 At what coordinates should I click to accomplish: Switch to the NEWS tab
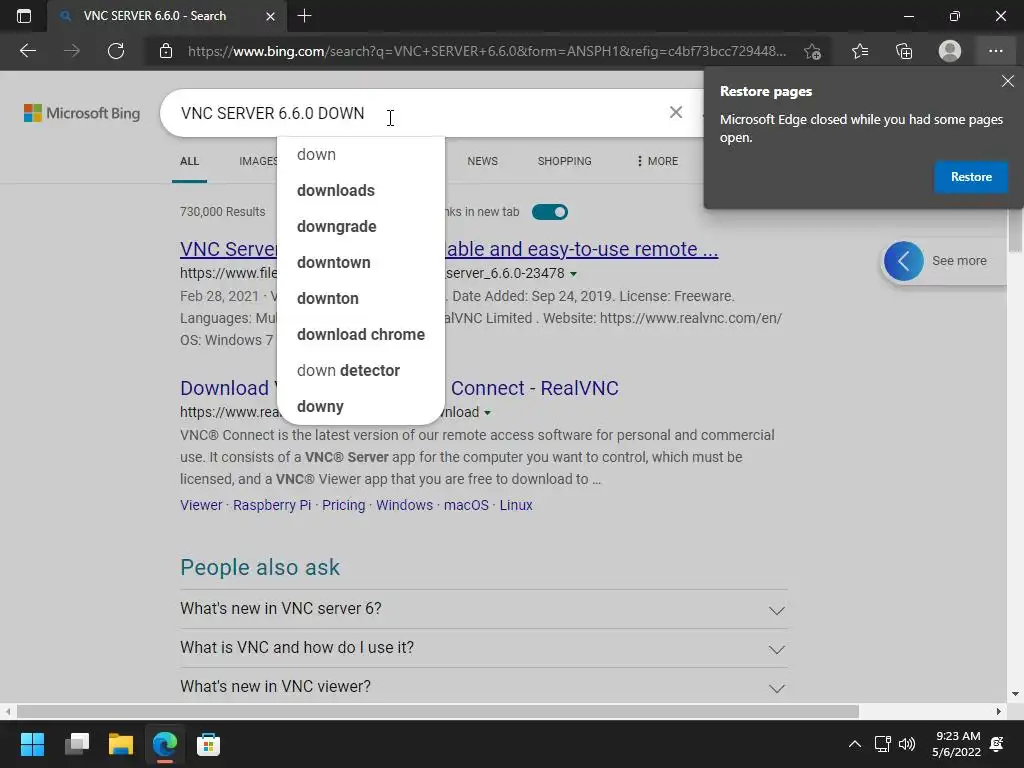pos(483,161)
